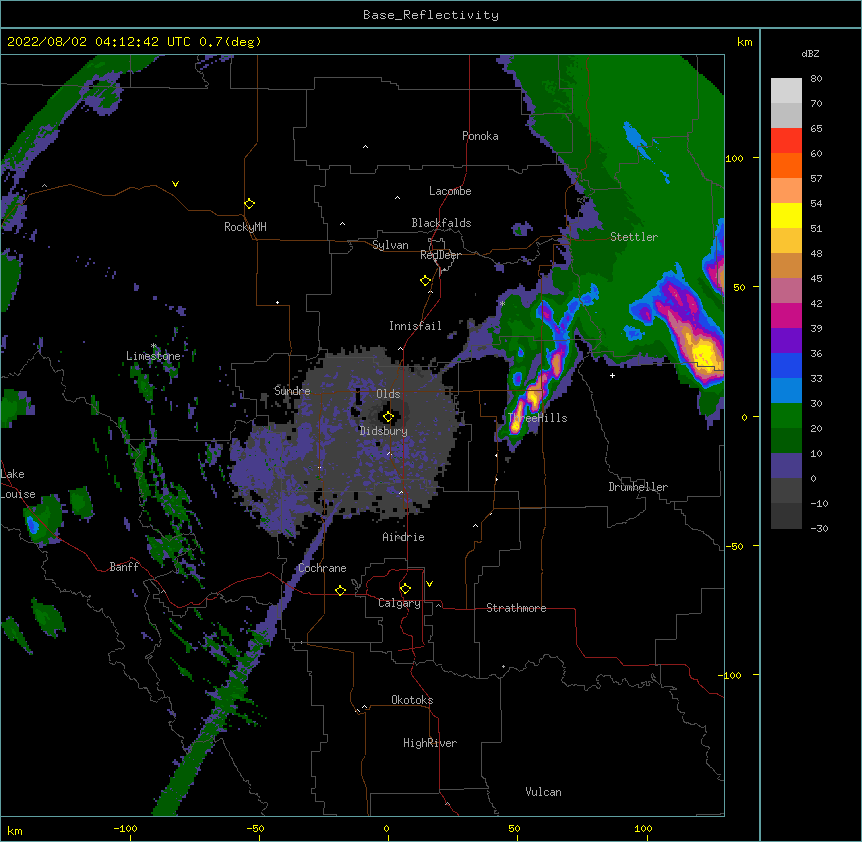The height and width of the screenshot is (842, 862).
Task: Click the Stettler town label
Action: (634, 237)
